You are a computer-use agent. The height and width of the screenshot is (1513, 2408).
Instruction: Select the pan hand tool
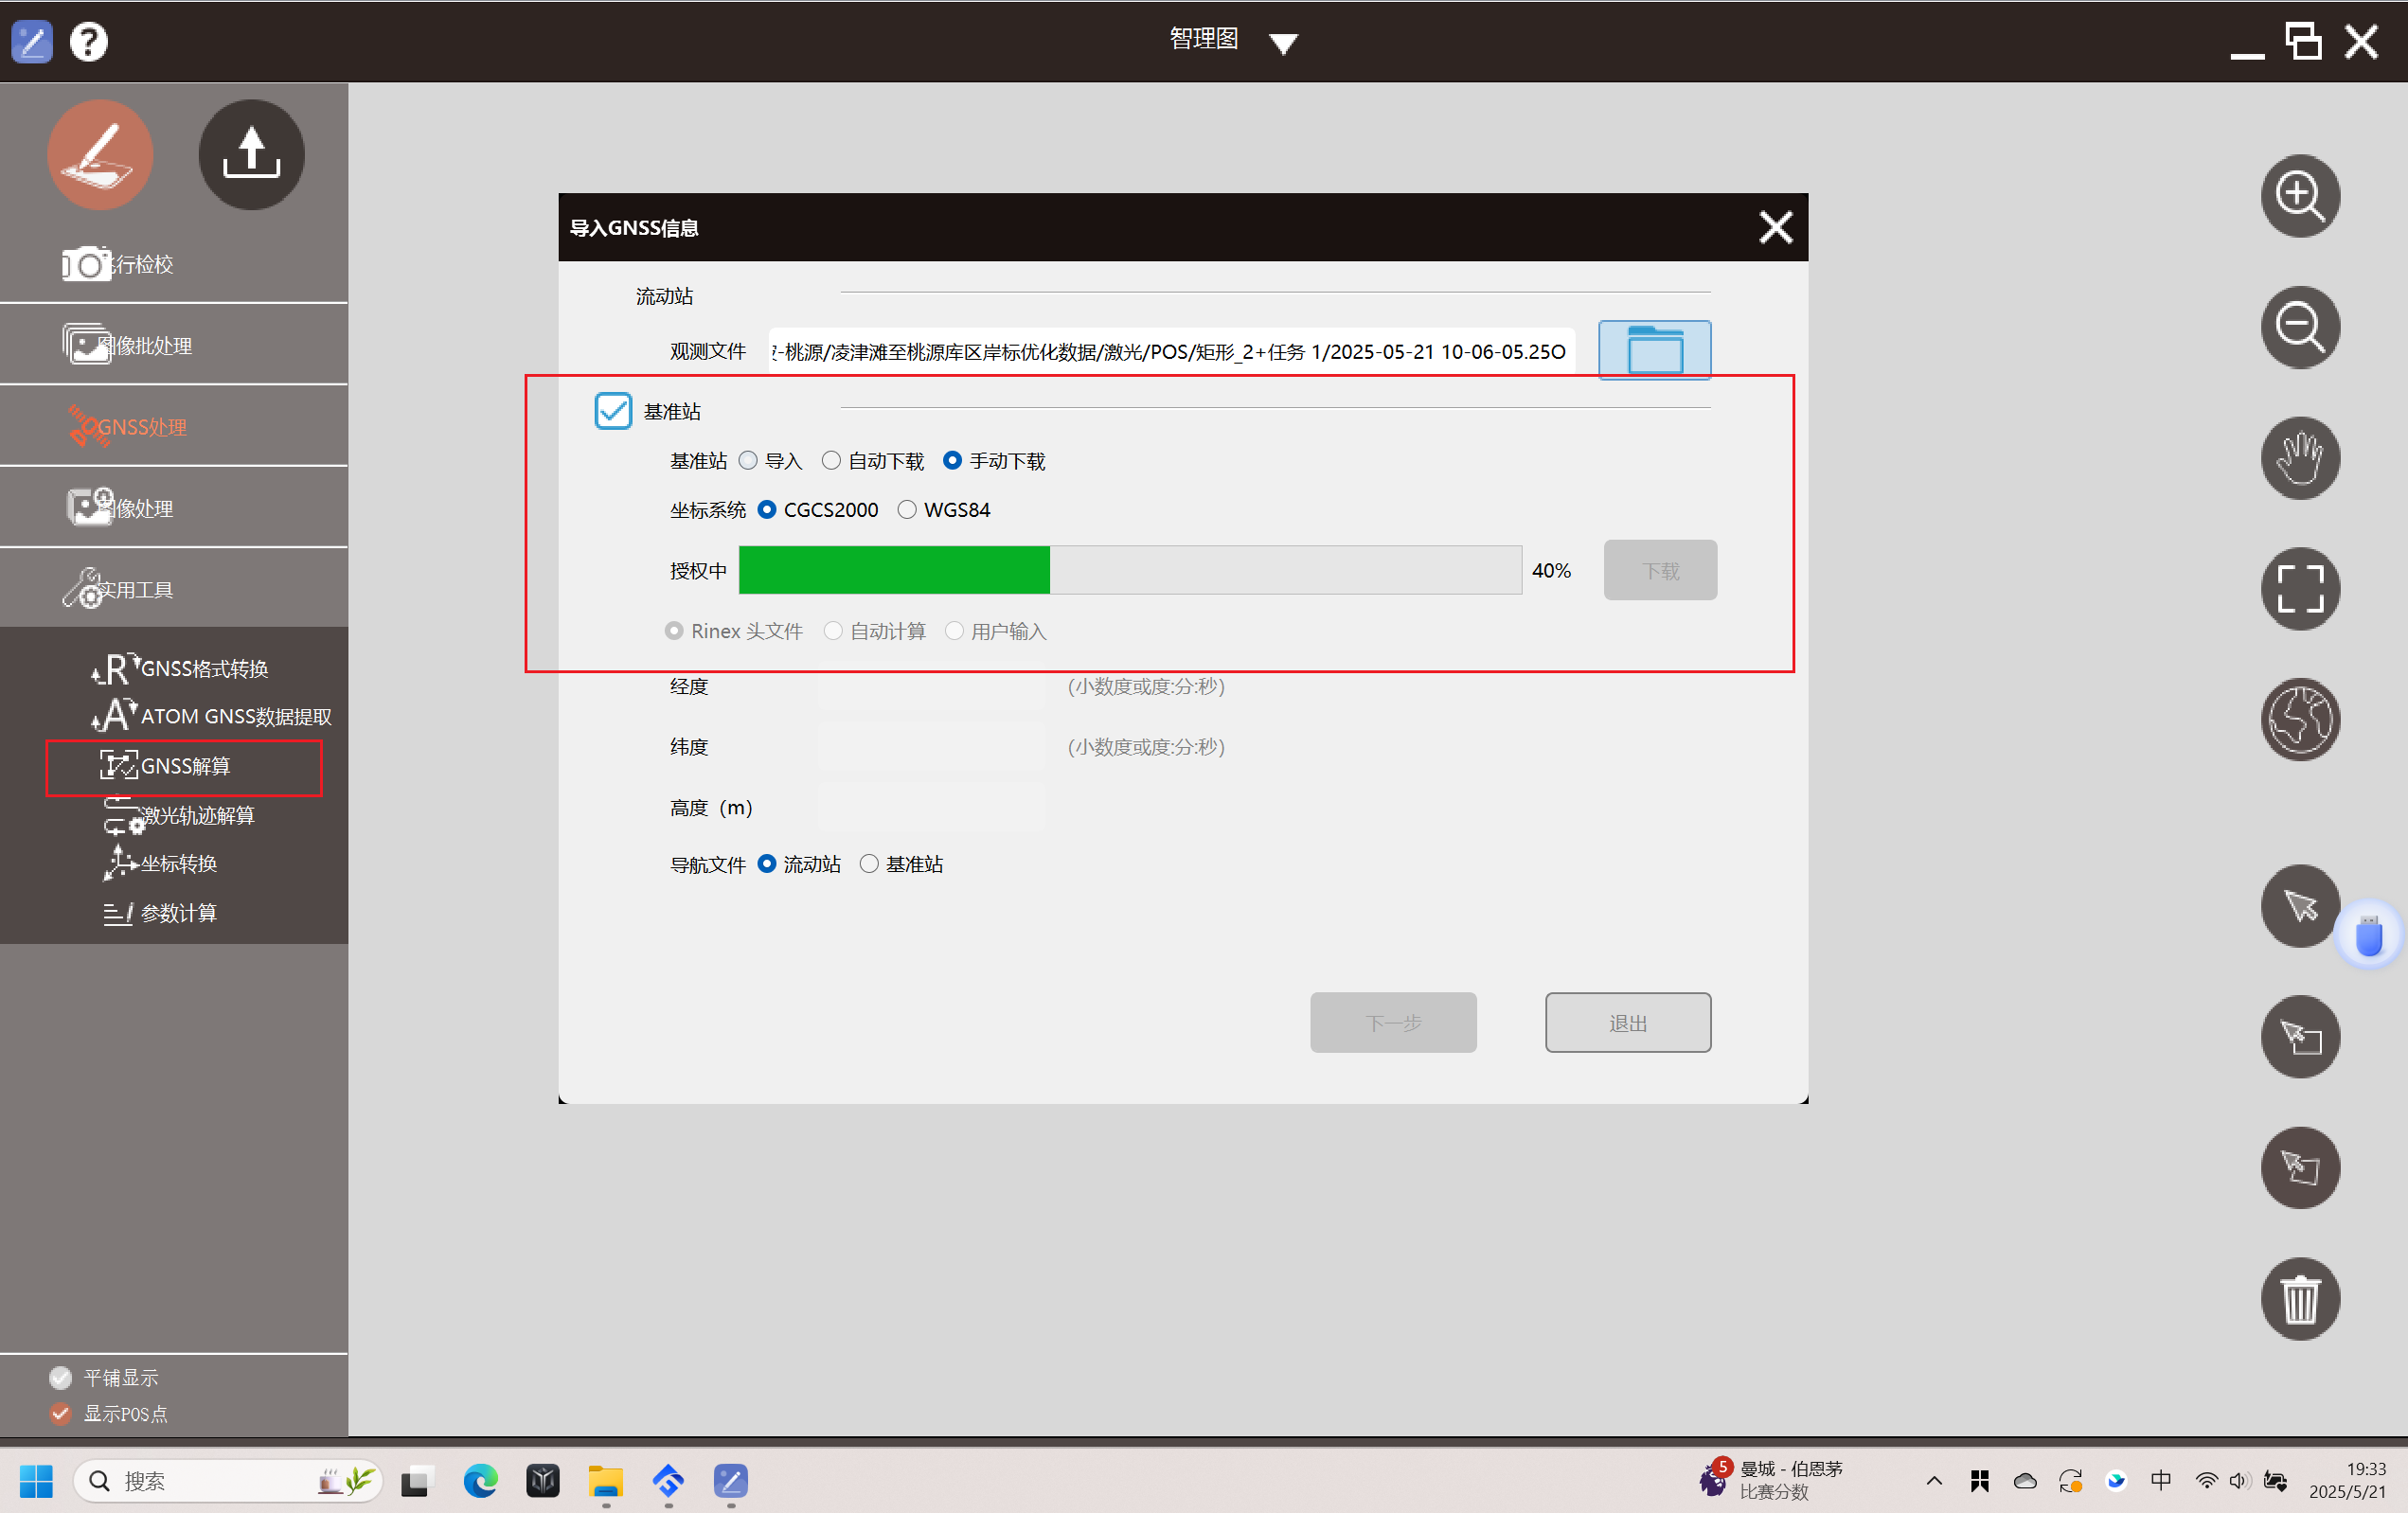(2299, 458)
